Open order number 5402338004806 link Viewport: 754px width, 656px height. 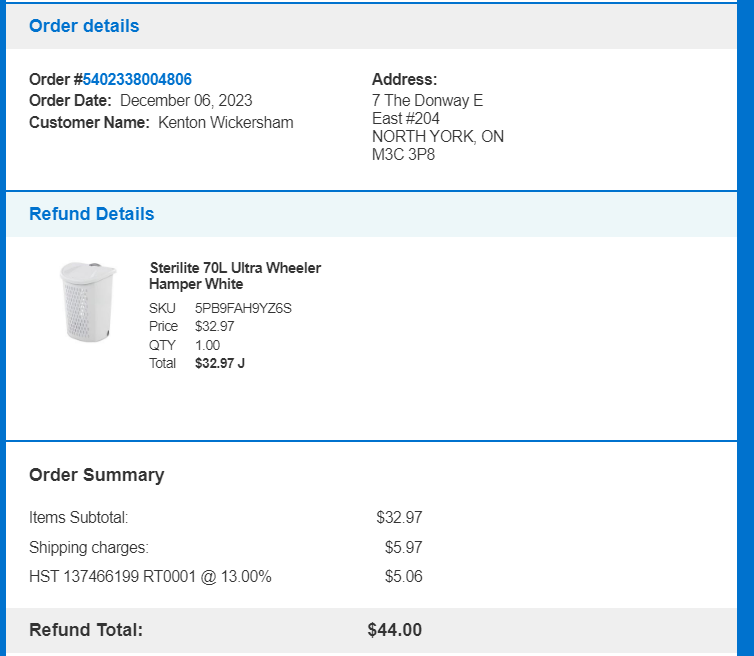coord(137,79)
